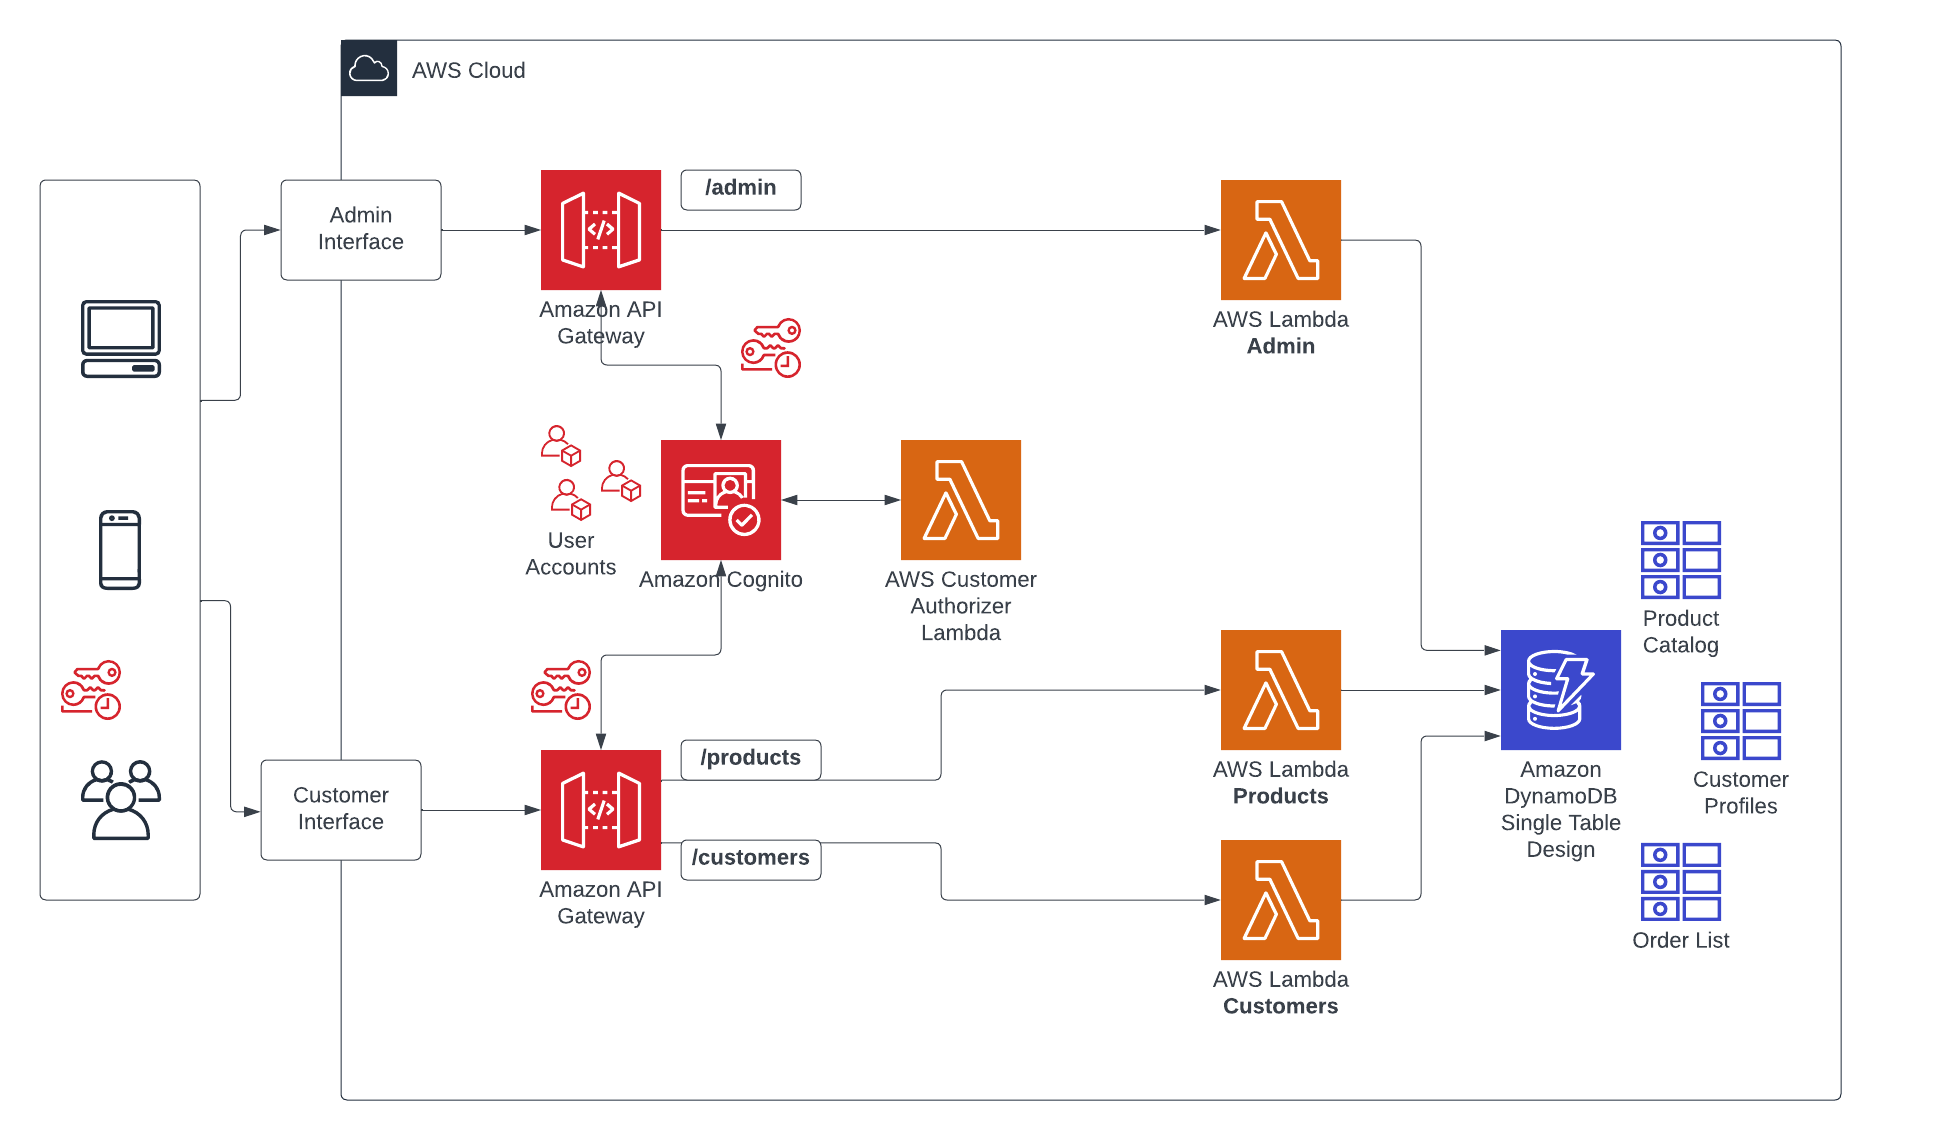Click the keys icon in the client panel

(x=91, y=689)
